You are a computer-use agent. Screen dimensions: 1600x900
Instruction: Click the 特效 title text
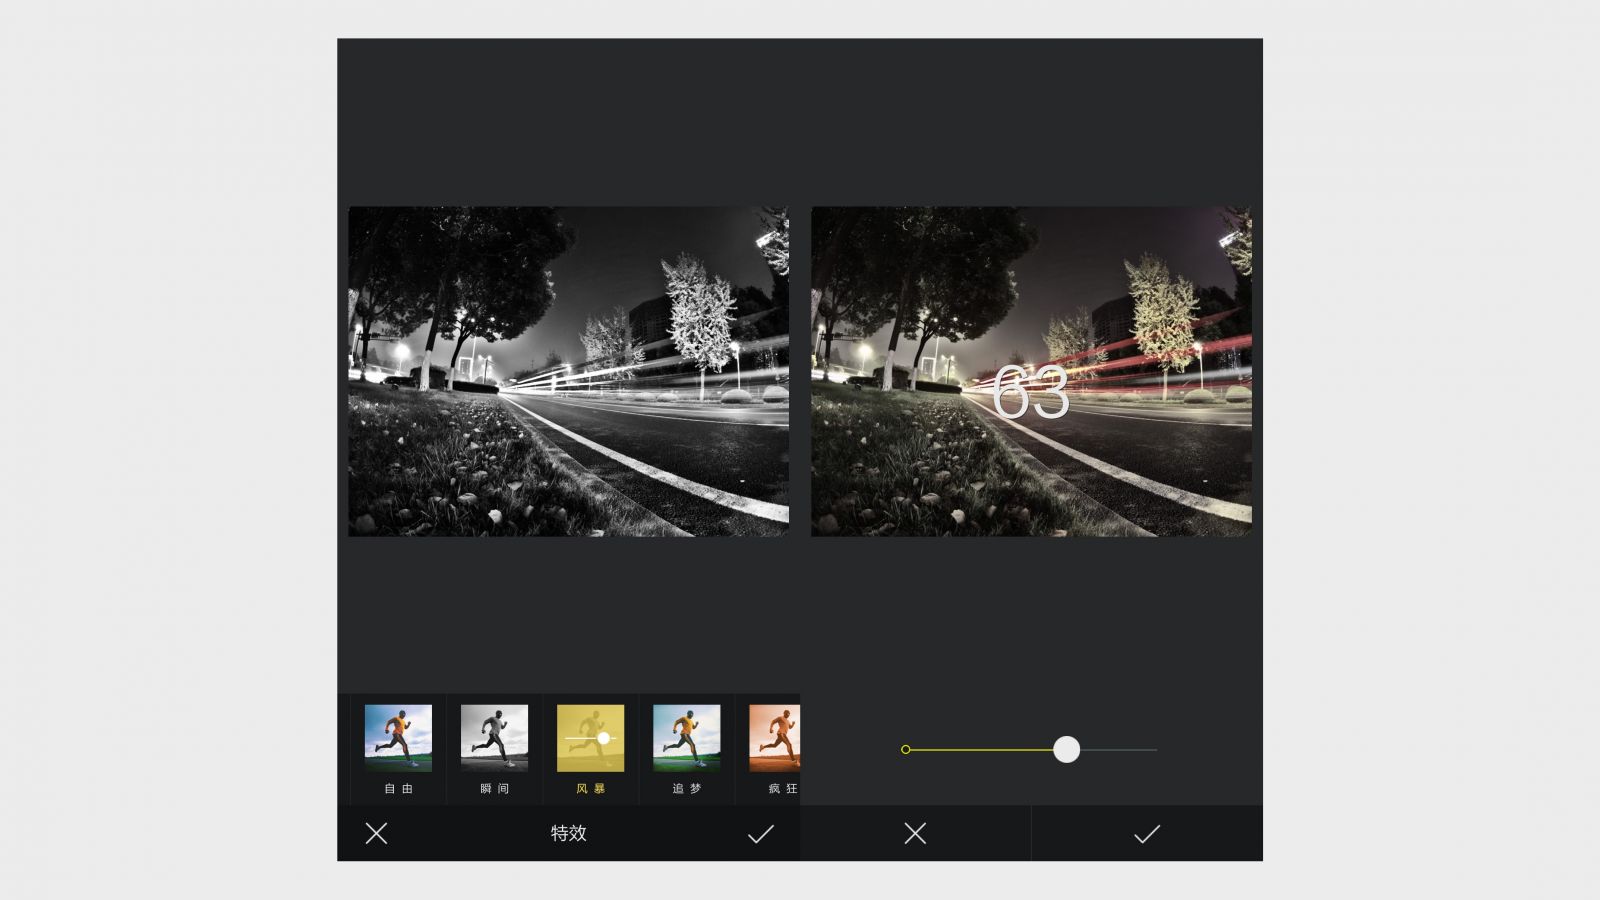click(x=568, y=833)
